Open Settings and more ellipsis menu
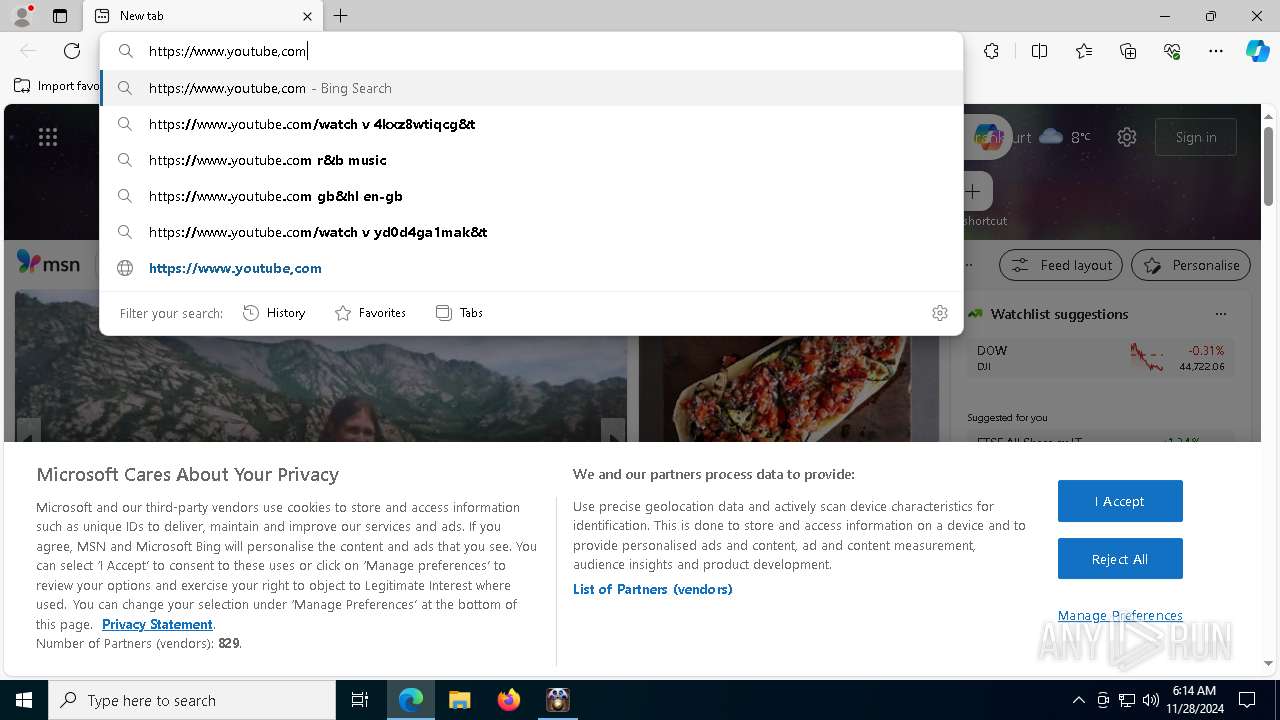Image resolution: width=1280 pixels, height=720 pixels. point(1216,51)
